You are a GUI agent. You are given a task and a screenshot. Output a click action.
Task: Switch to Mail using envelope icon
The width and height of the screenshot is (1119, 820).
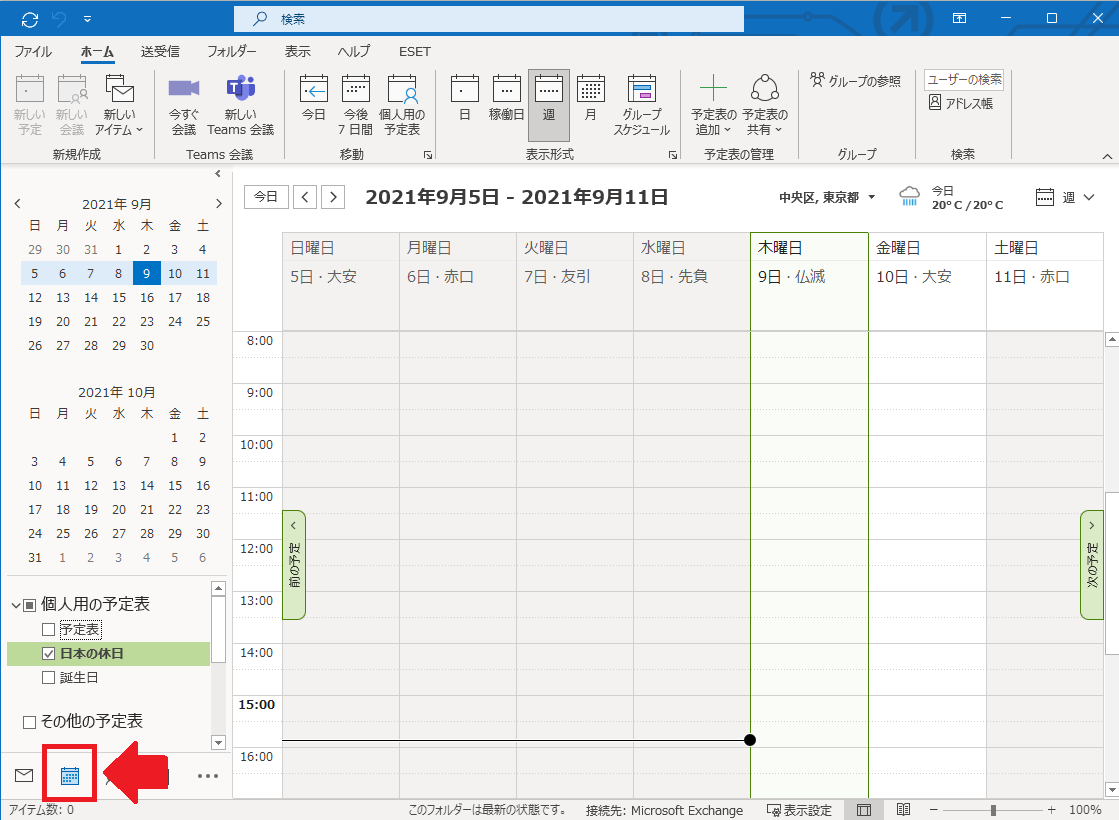click(24, 775)
